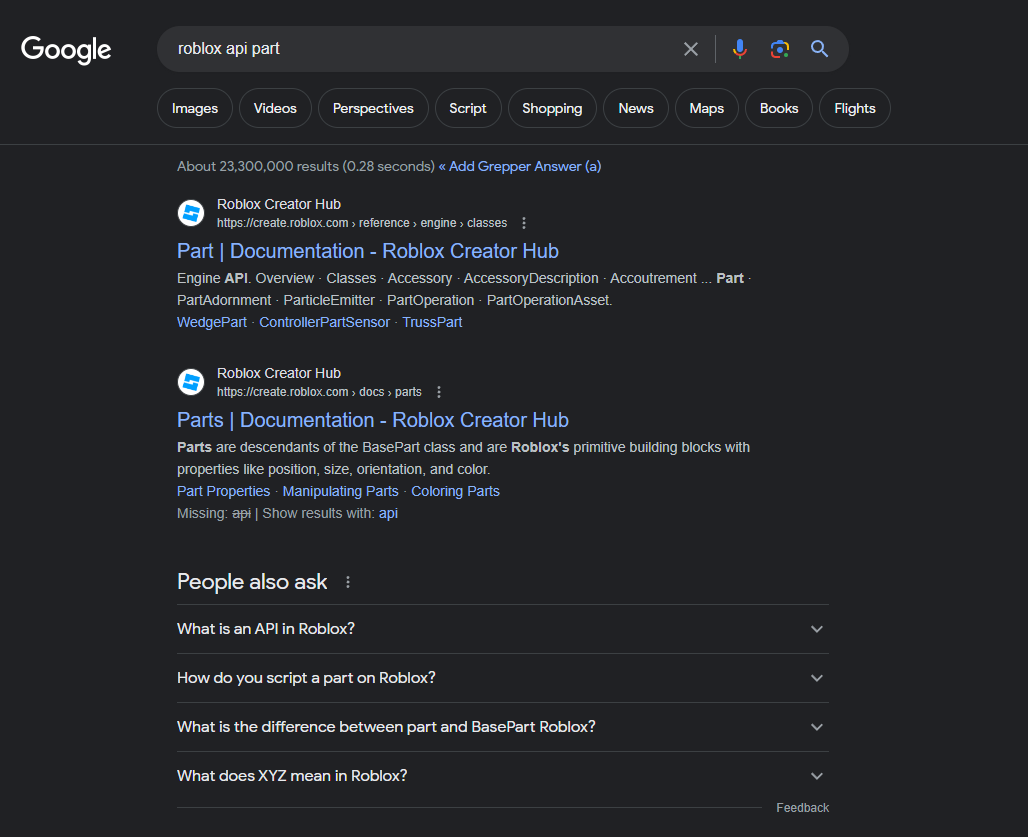Click the Feedback link
This screenshot has width=1028, height=837.
pos(802,808)
